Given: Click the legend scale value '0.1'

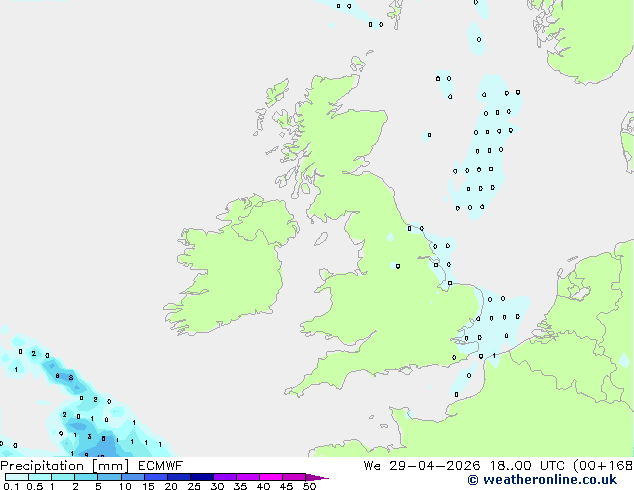Looking at the screenshot, I should tap(11, 486).
